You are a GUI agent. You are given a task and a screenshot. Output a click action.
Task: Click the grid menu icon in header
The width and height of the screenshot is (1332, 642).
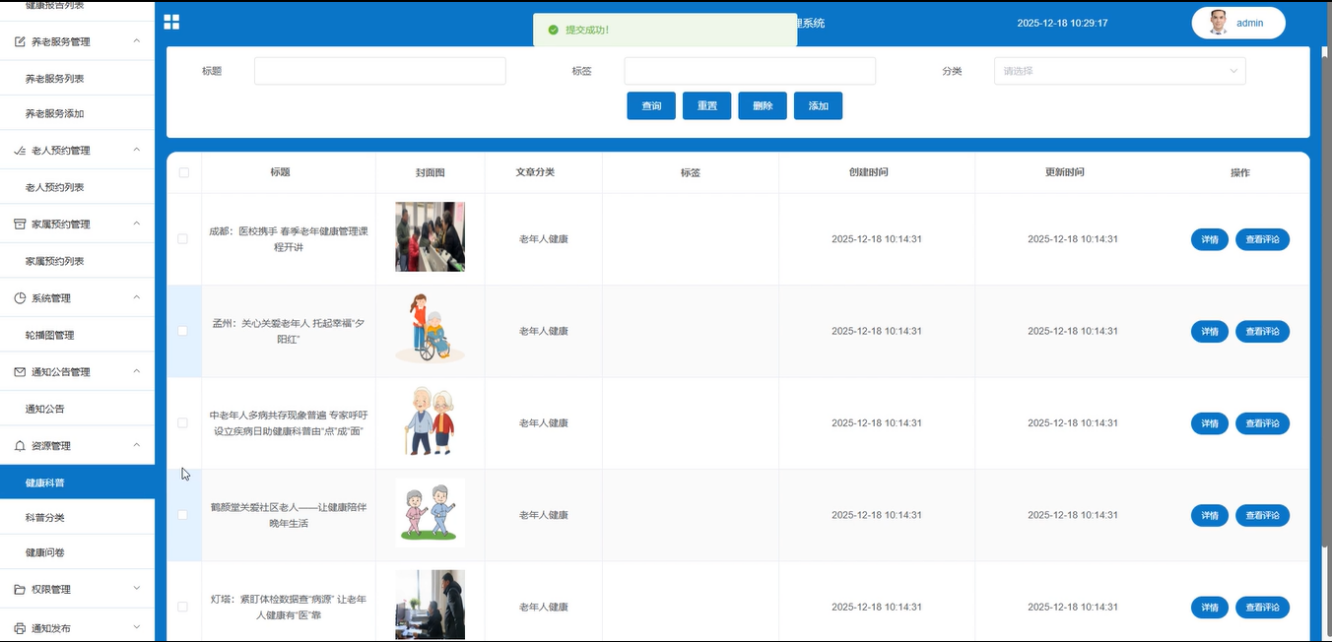[171, 22]
